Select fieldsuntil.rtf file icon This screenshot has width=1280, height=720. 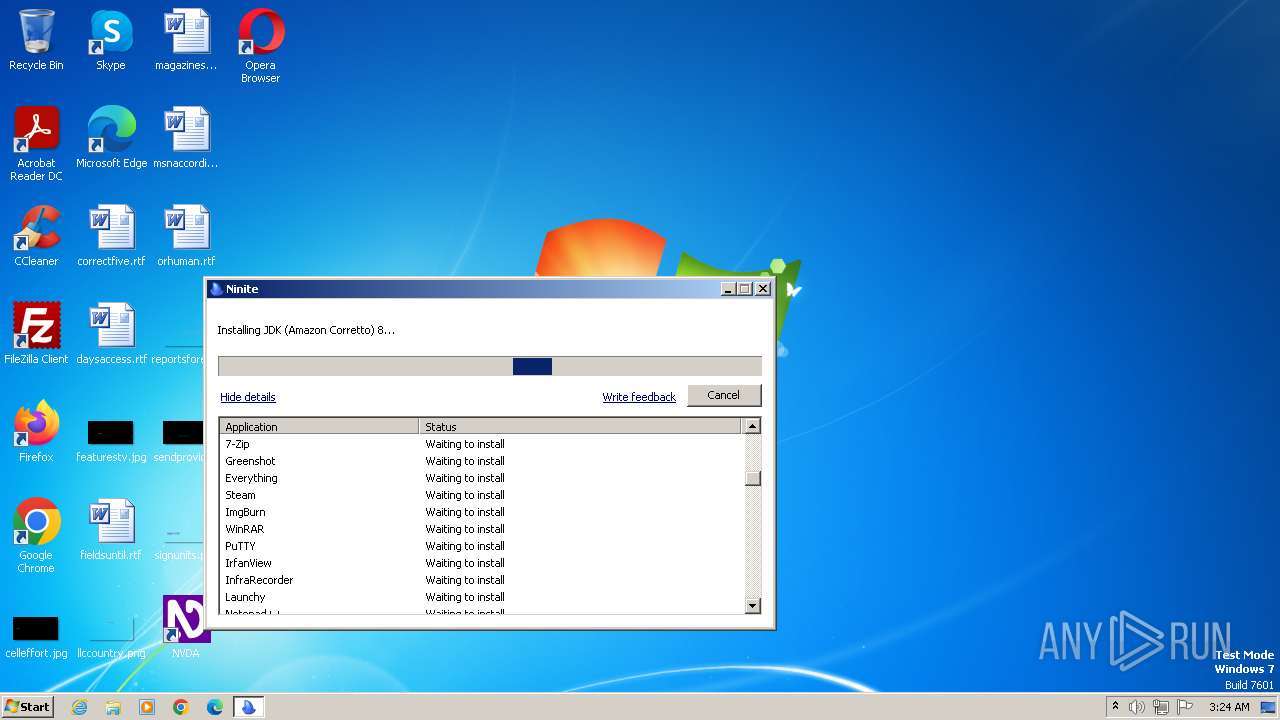pyautogui.click(x=111, y=530)
